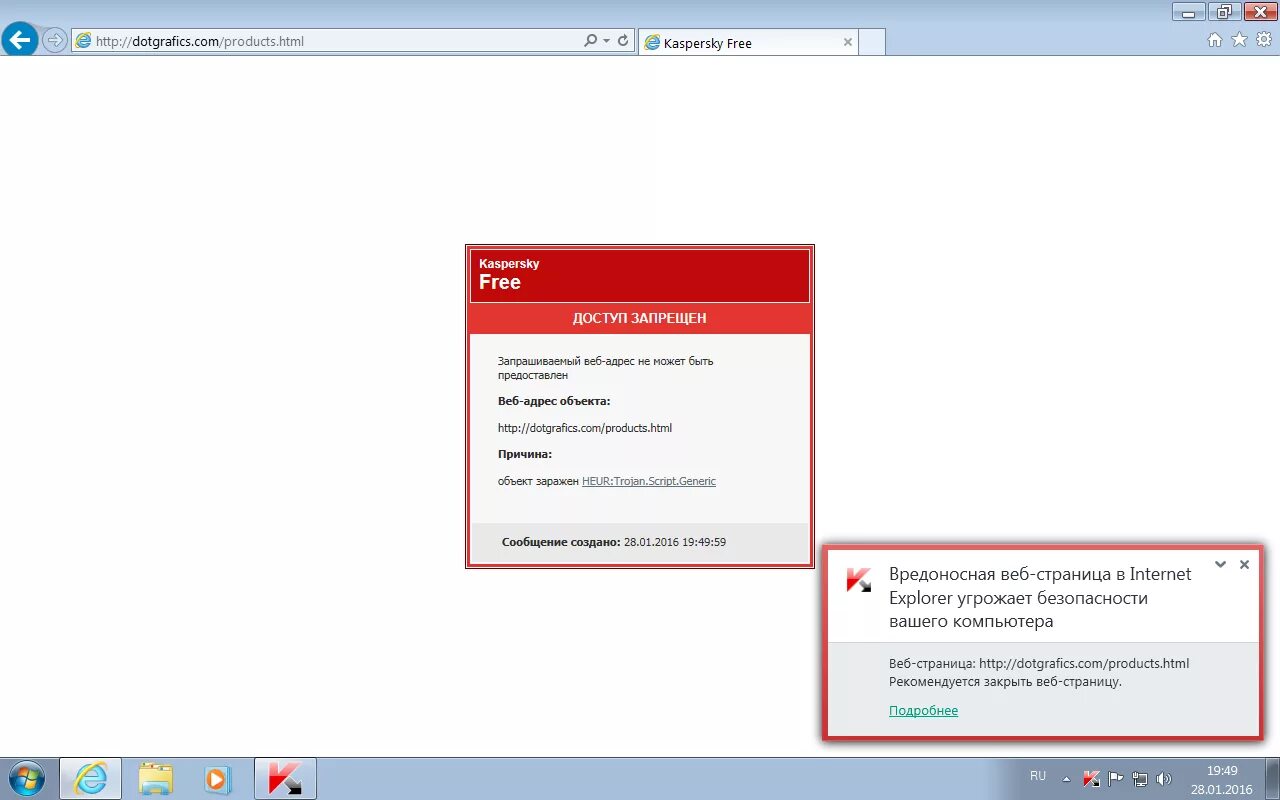
Task: Open Windows Explorer folder on taskbar
Action: tap(155, 778)
